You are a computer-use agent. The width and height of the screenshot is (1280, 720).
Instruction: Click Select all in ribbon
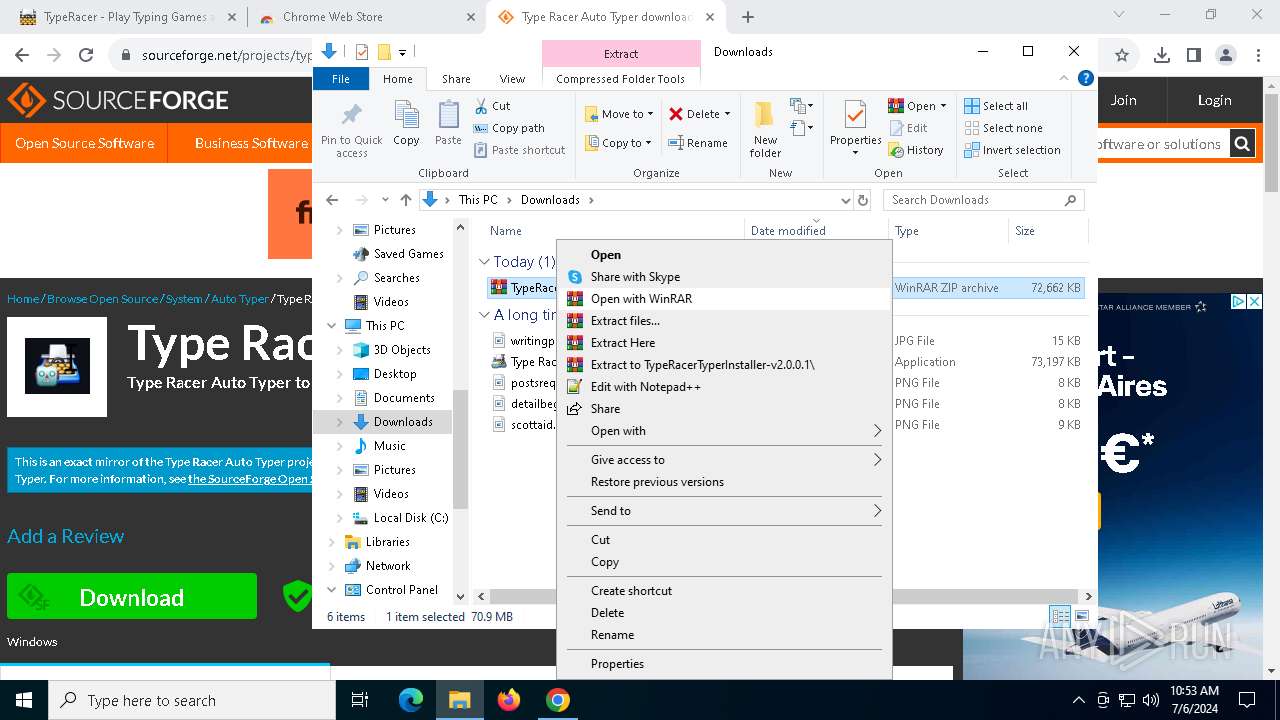pos(996,106)
